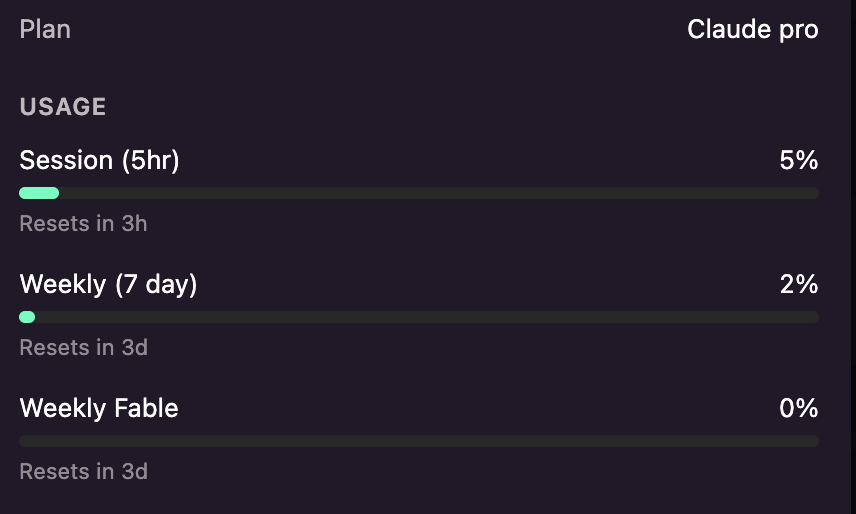856x514 pixels.
Task: Click the Weekly Fable usage progress bar
Action: (419, 441)
